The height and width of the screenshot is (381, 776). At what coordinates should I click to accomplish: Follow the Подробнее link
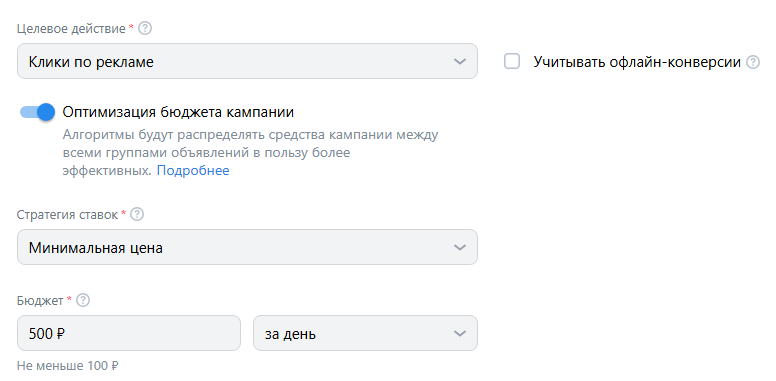tap(193, 171)
